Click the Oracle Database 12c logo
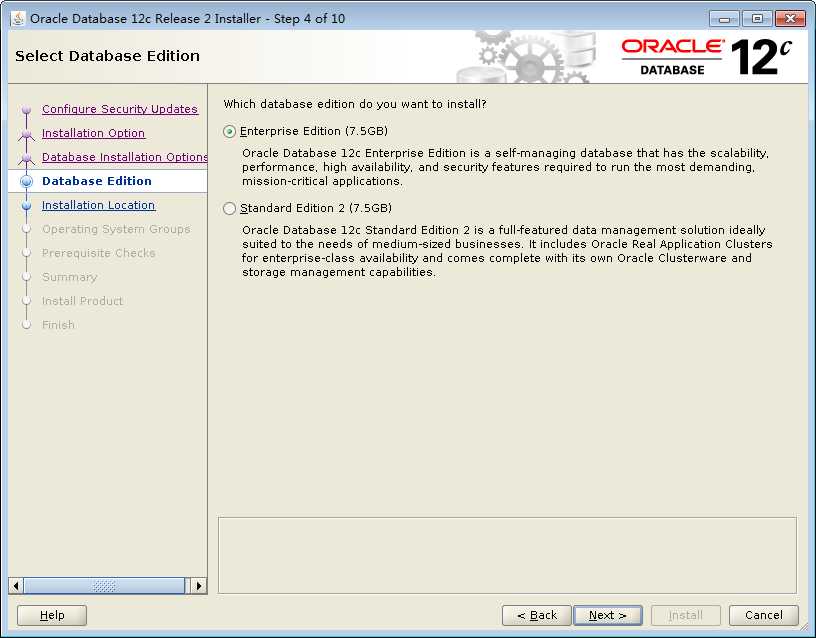 [707, 57]
